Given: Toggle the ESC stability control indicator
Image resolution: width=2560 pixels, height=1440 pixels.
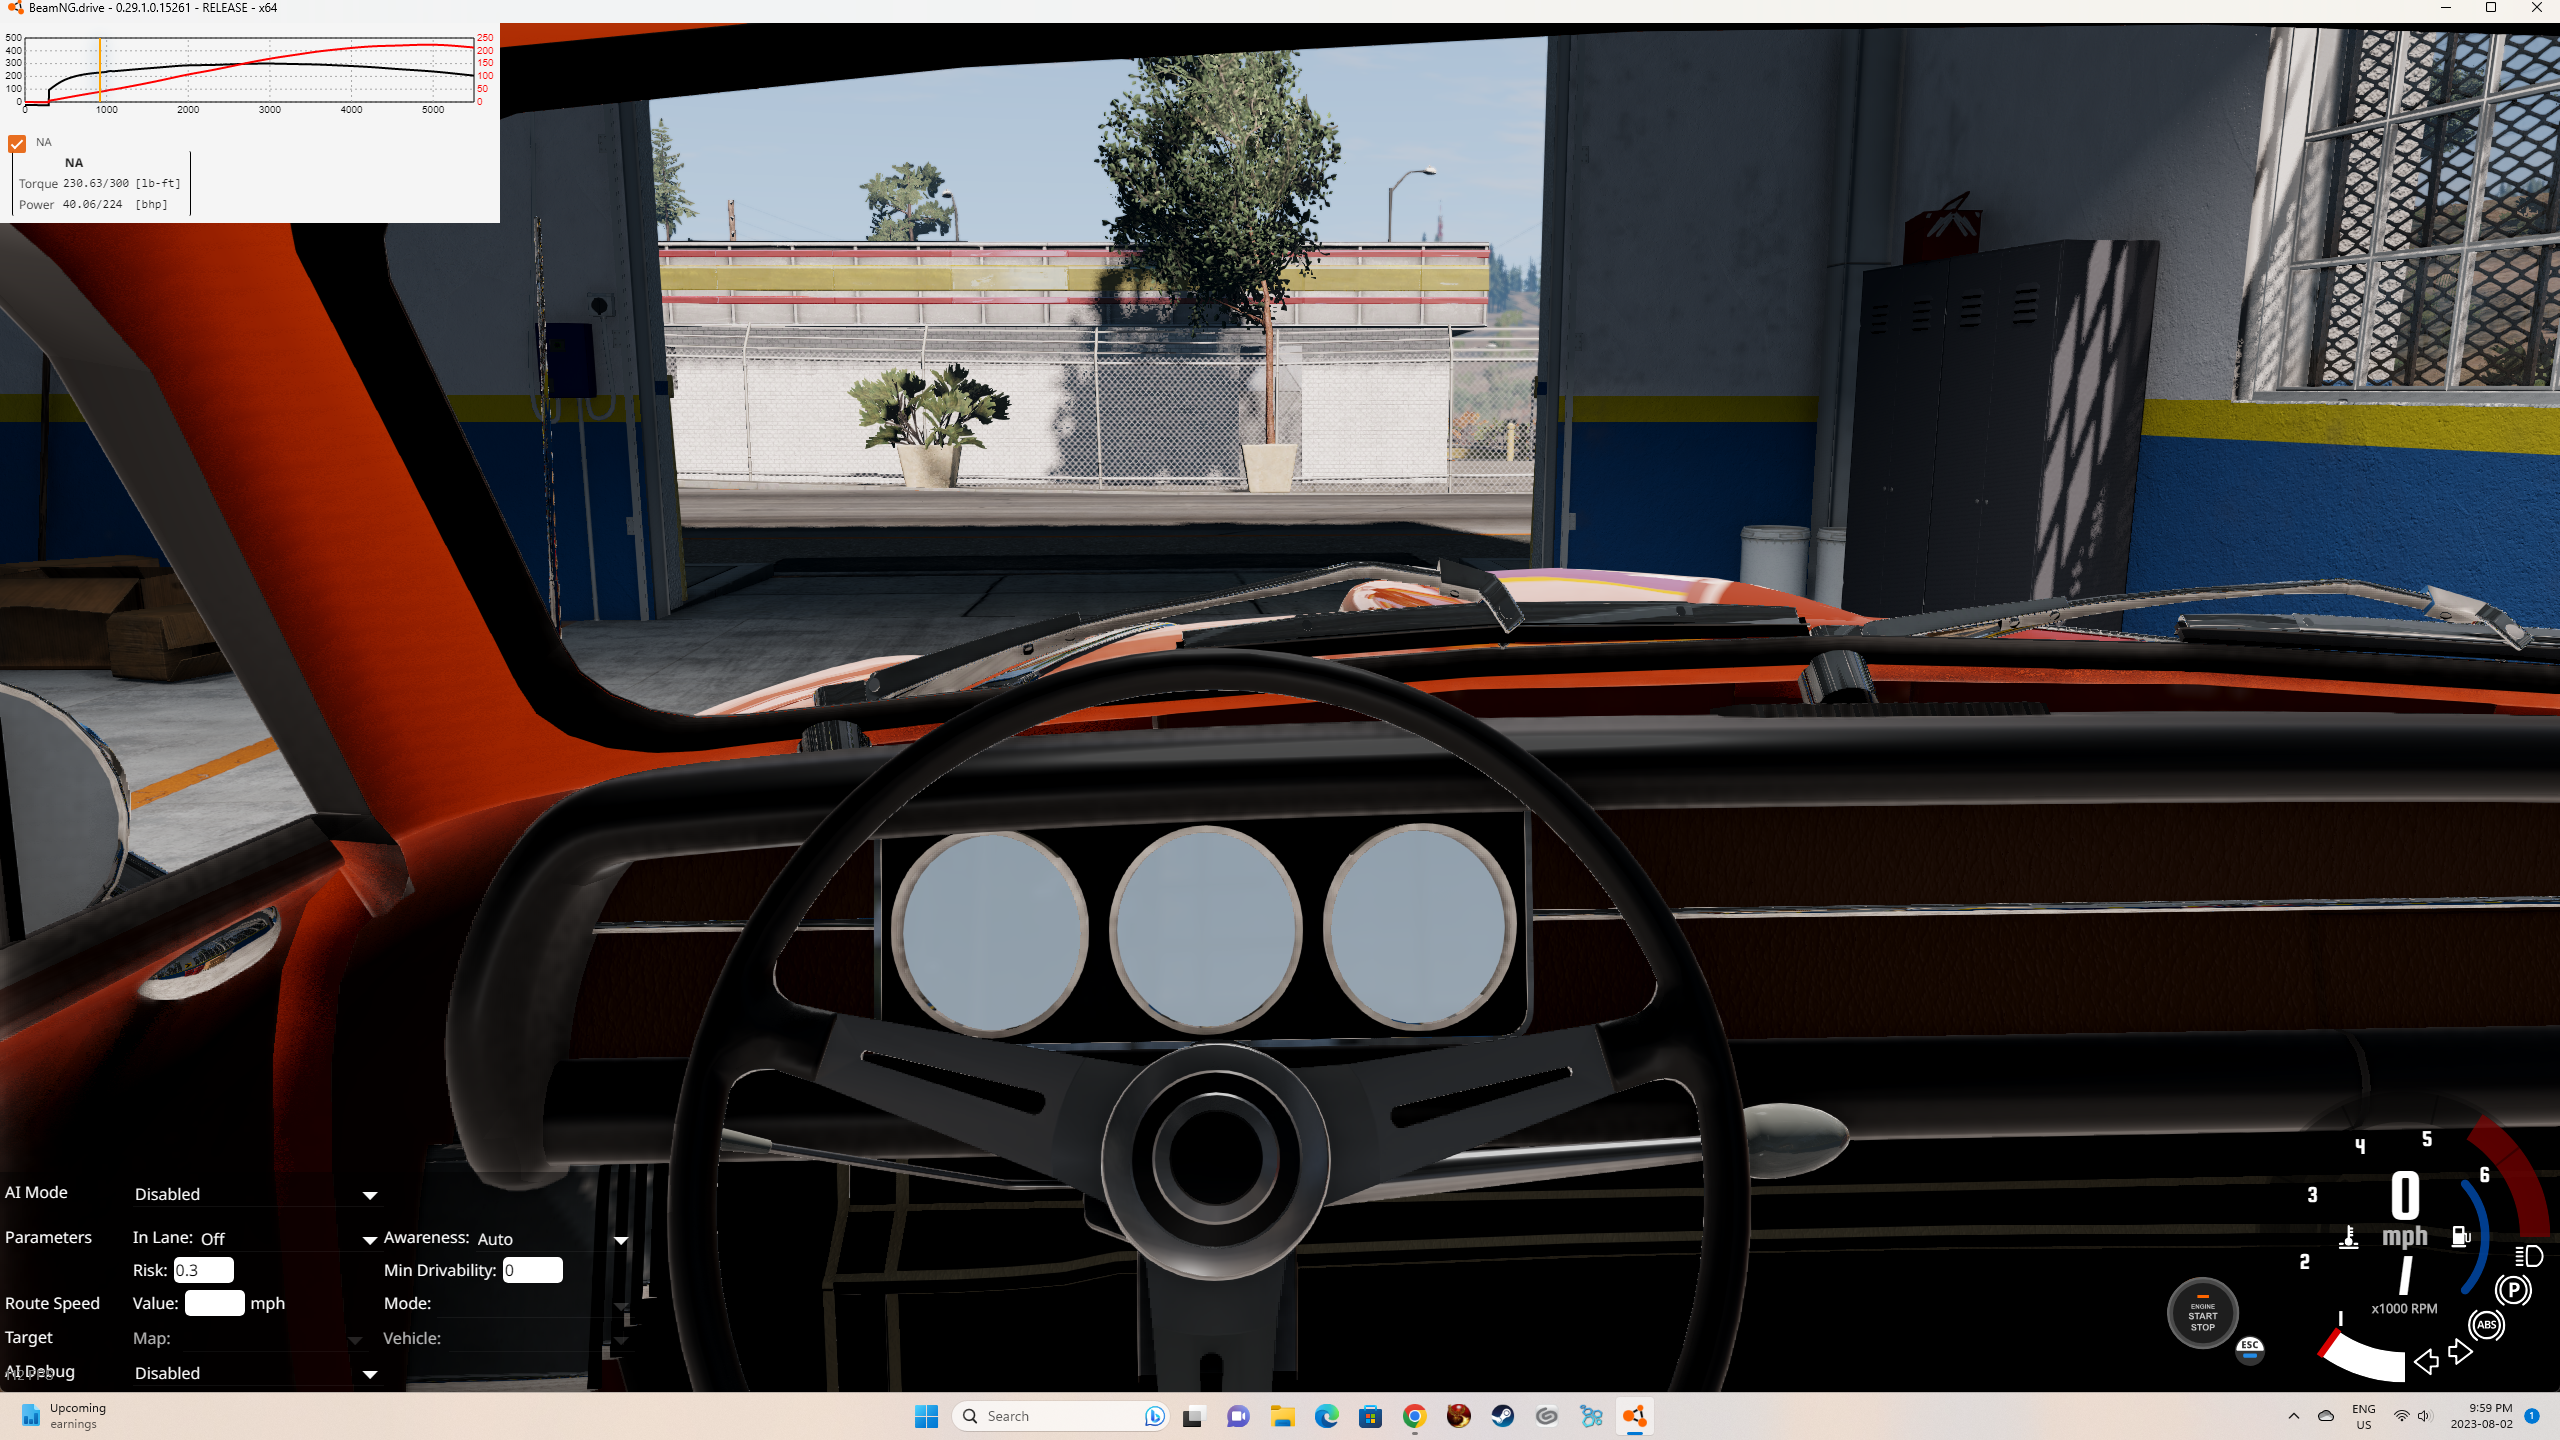Looking at the screenshot, I should point(2249,1347).
